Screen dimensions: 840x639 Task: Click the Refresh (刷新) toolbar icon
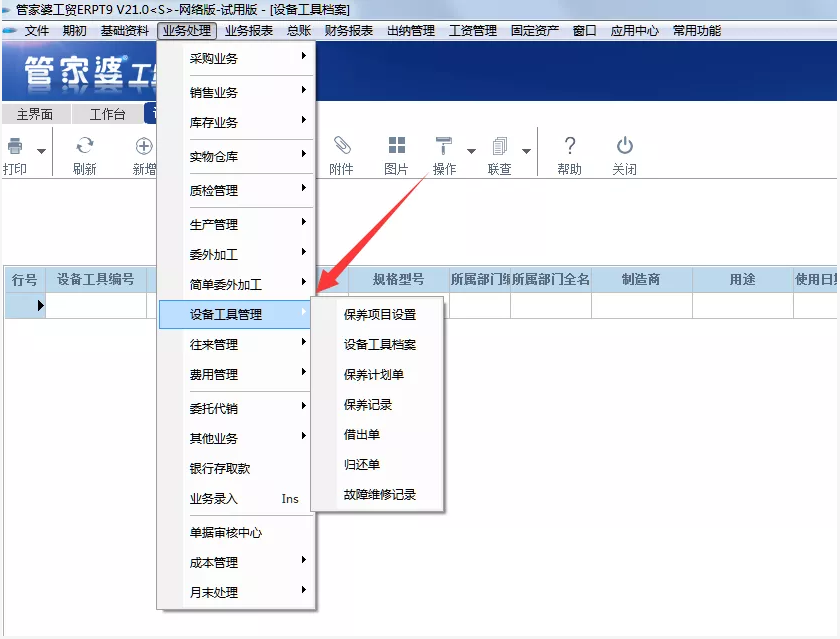point(85,146)
